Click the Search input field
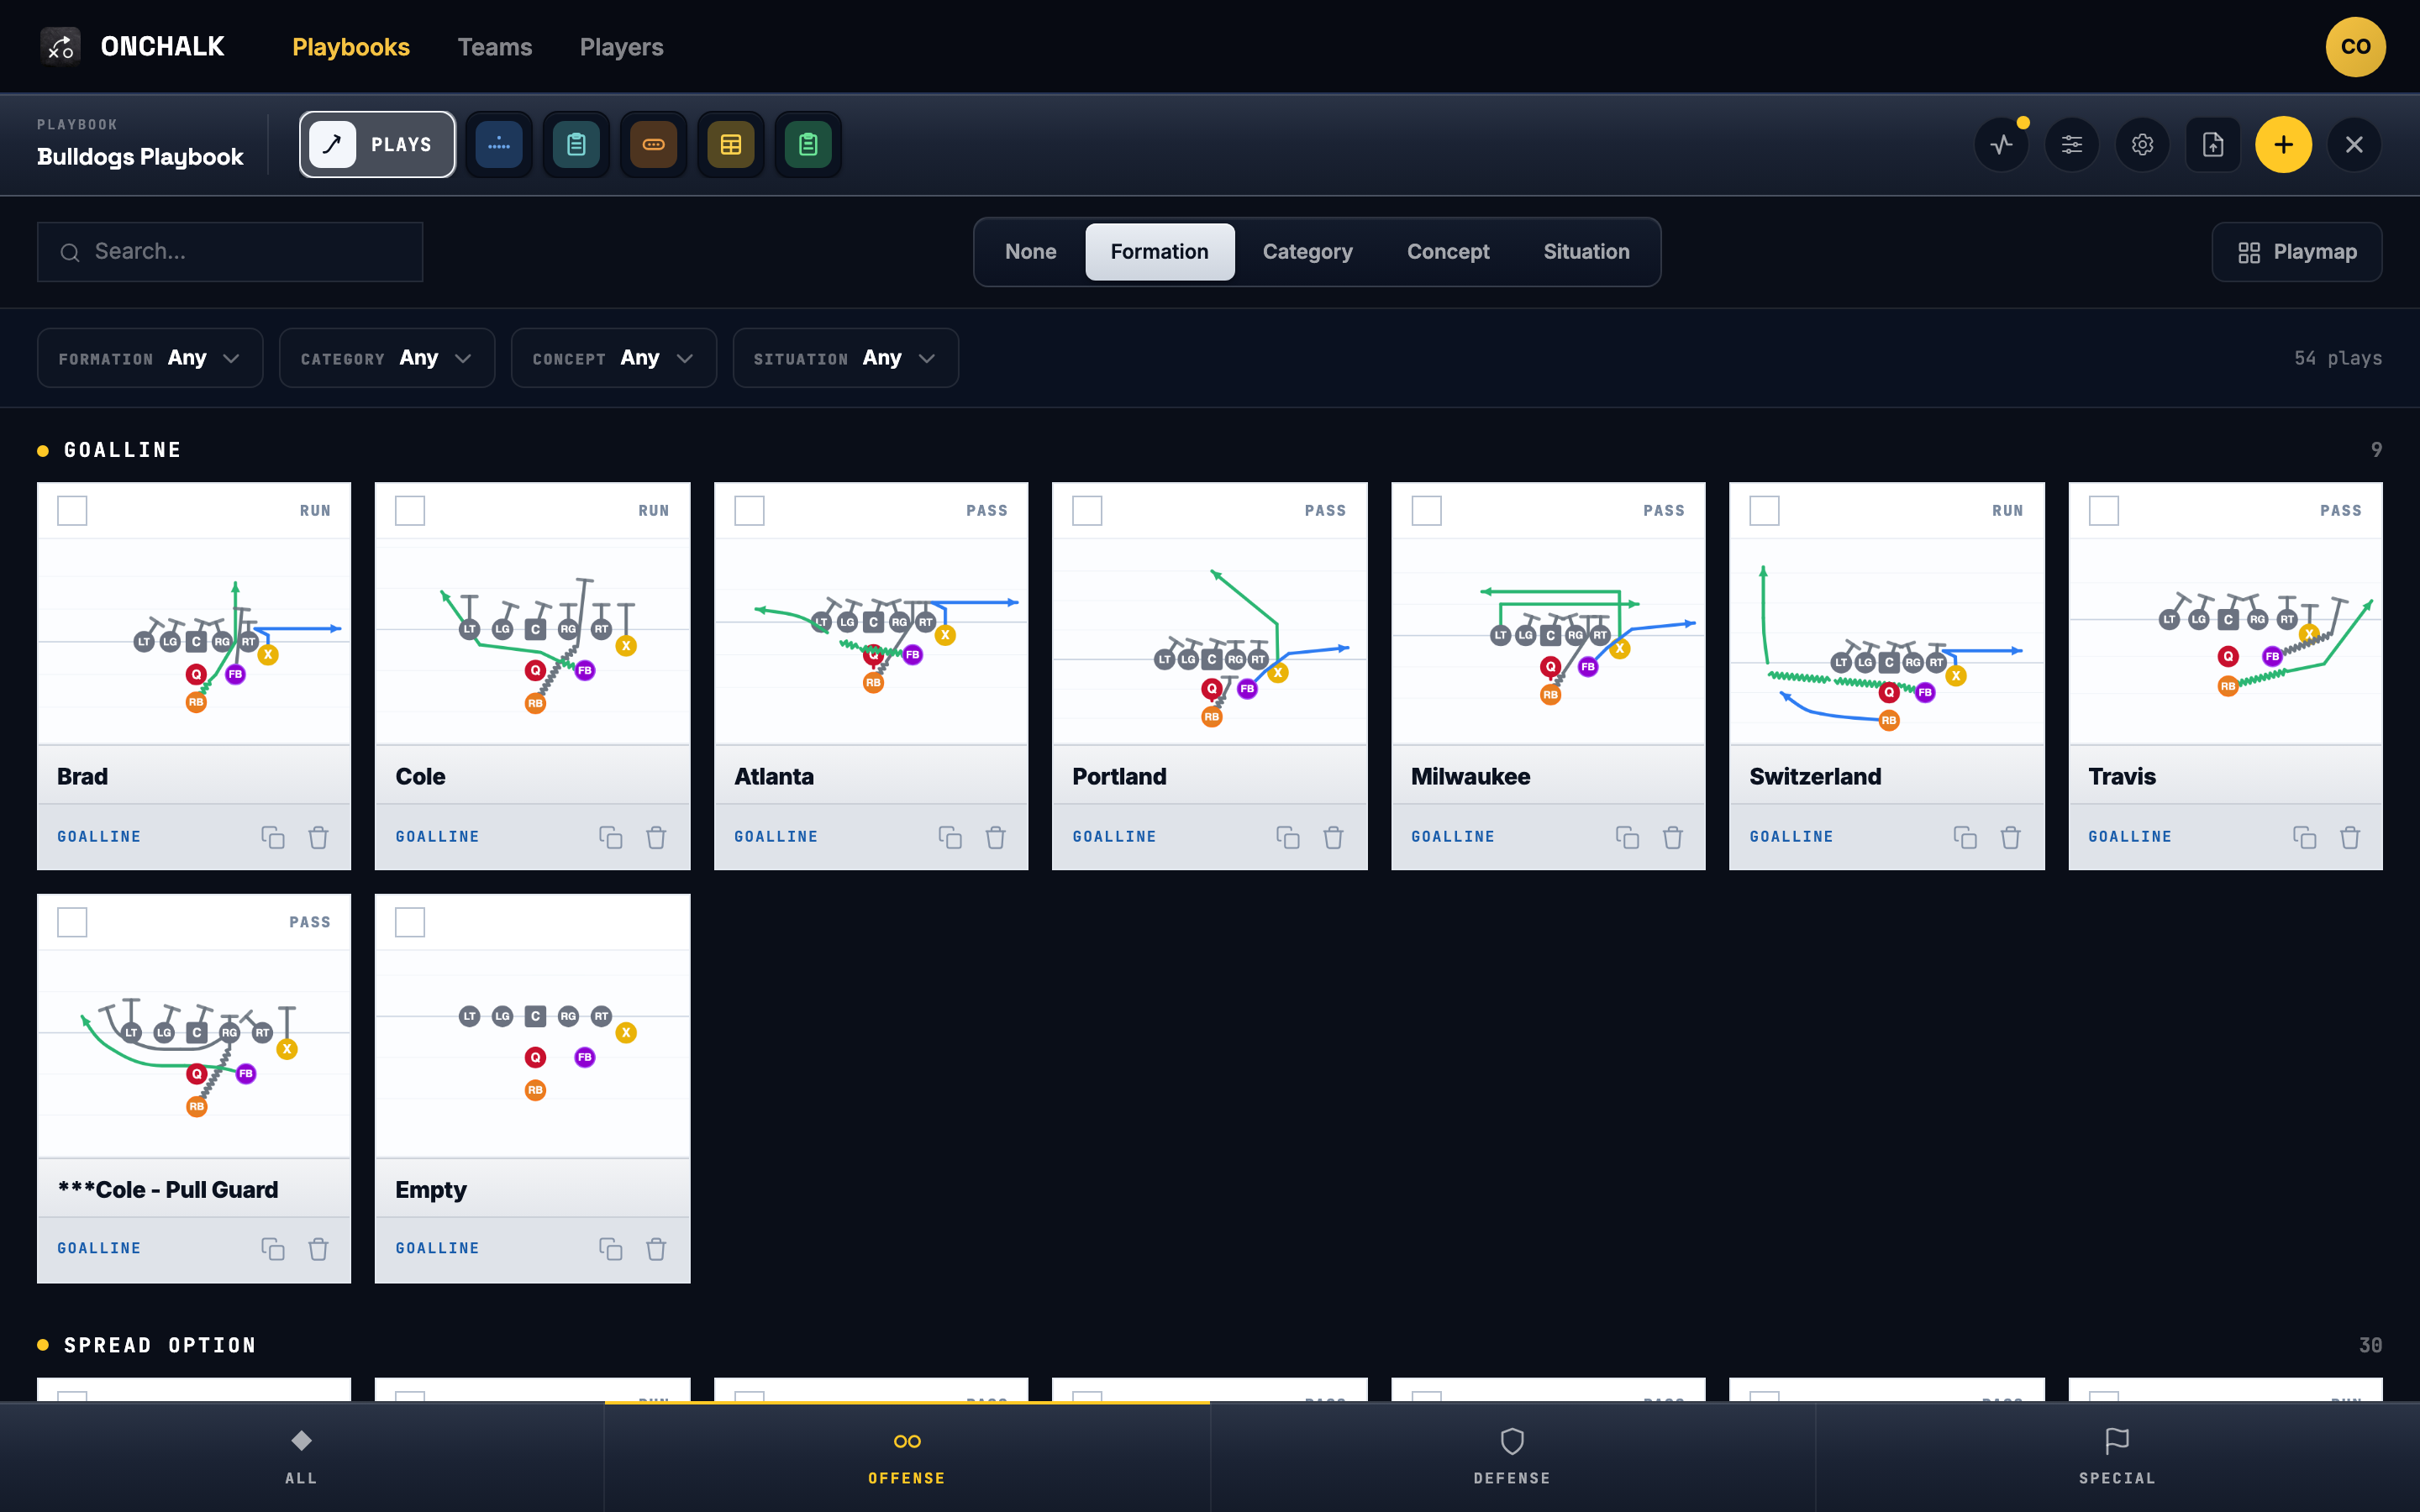 click(x=230, y=252)
